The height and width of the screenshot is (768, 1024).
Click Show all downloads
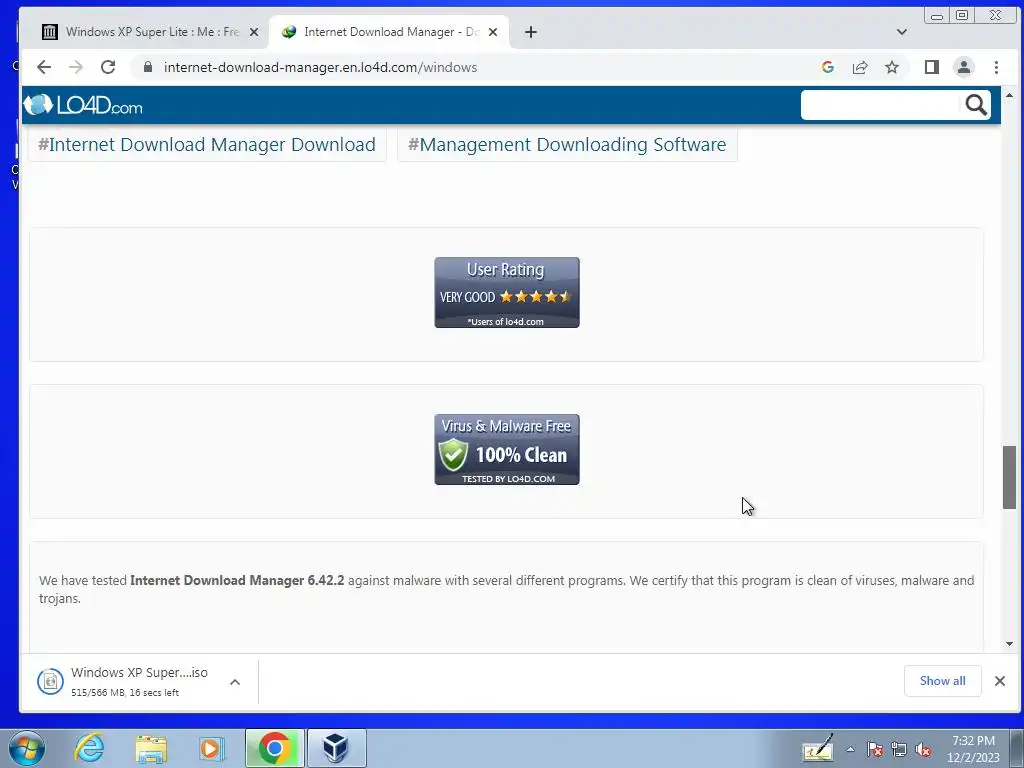(x=942, y=681)
